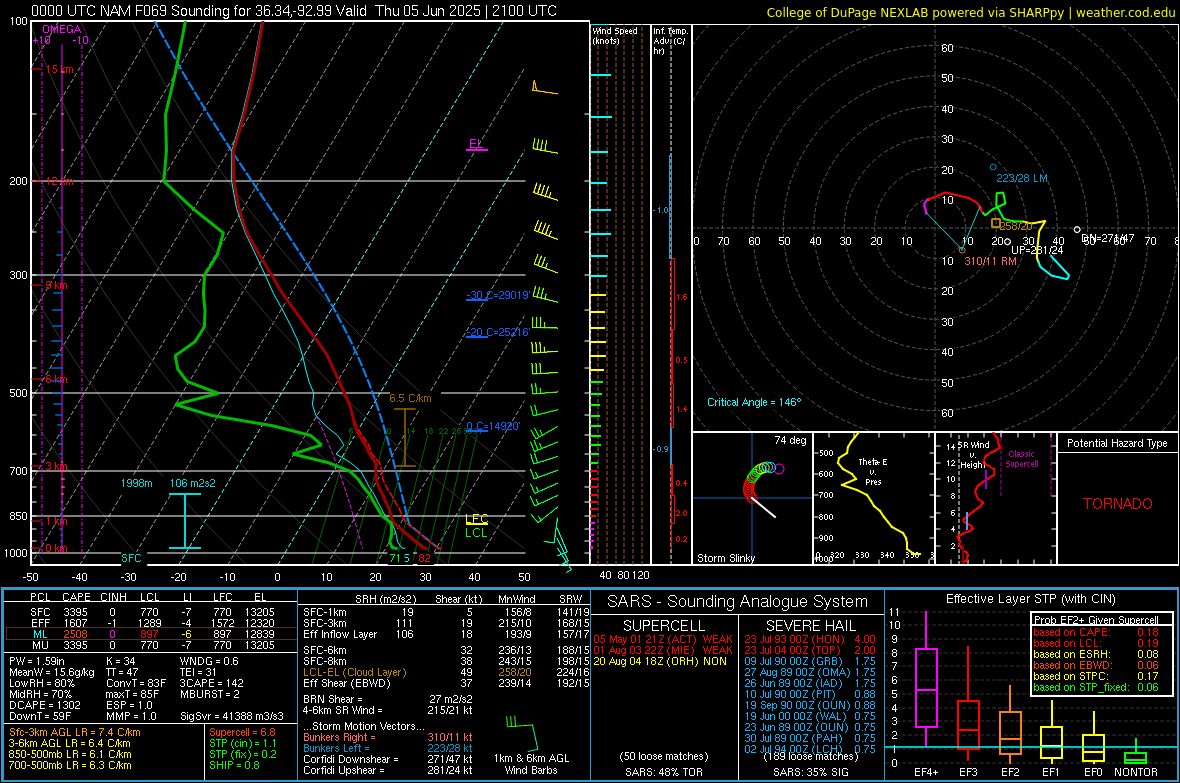
Task: Click the highlighted ML parcel row
Action: 150,635
